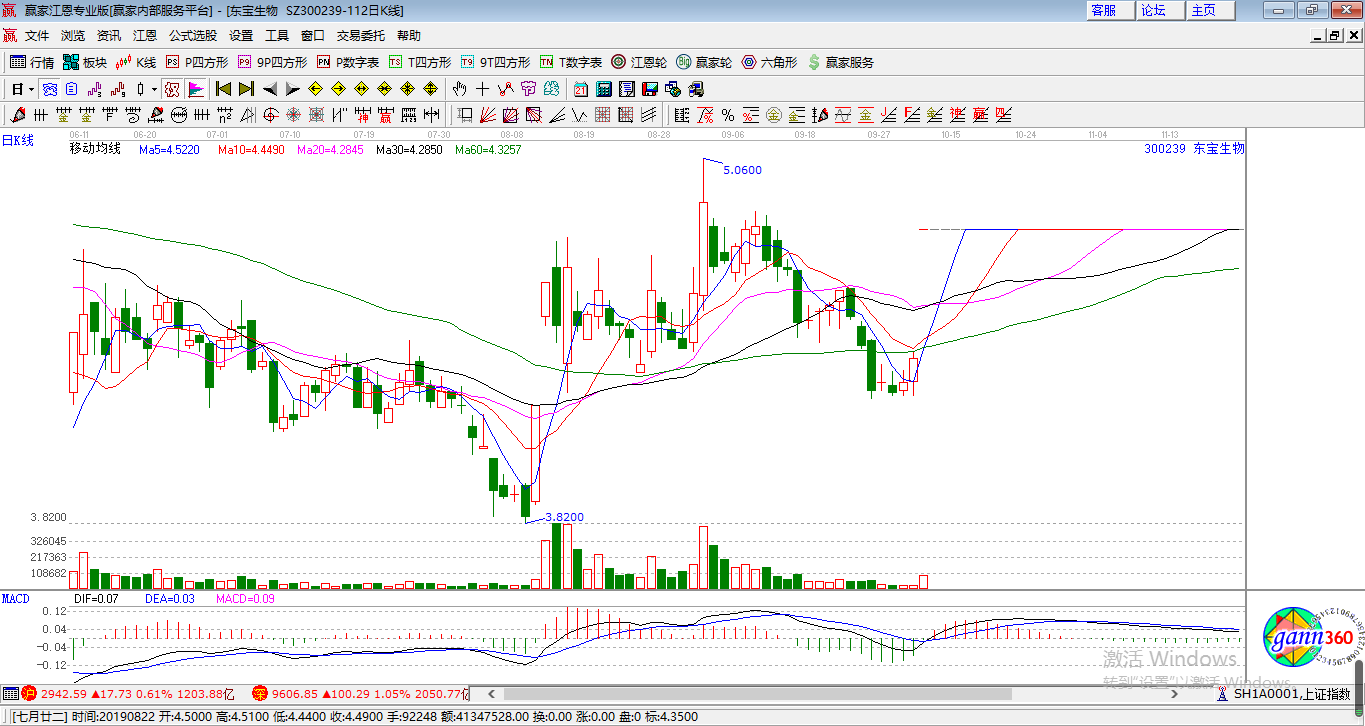Open 赢家服务 service page

click(x=841, y=62)
